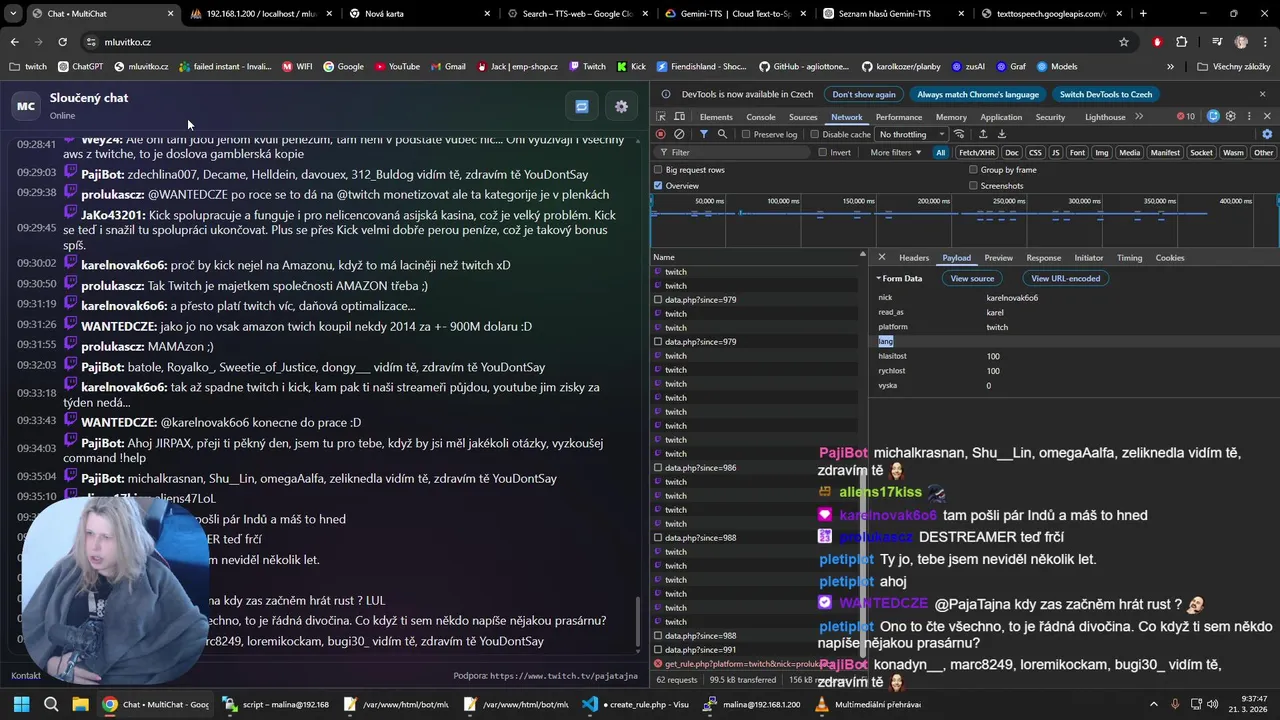Select the failed get_rule.php request
Image resolution: width=1280 pixels, height=720 pixels.
[756, 664]
